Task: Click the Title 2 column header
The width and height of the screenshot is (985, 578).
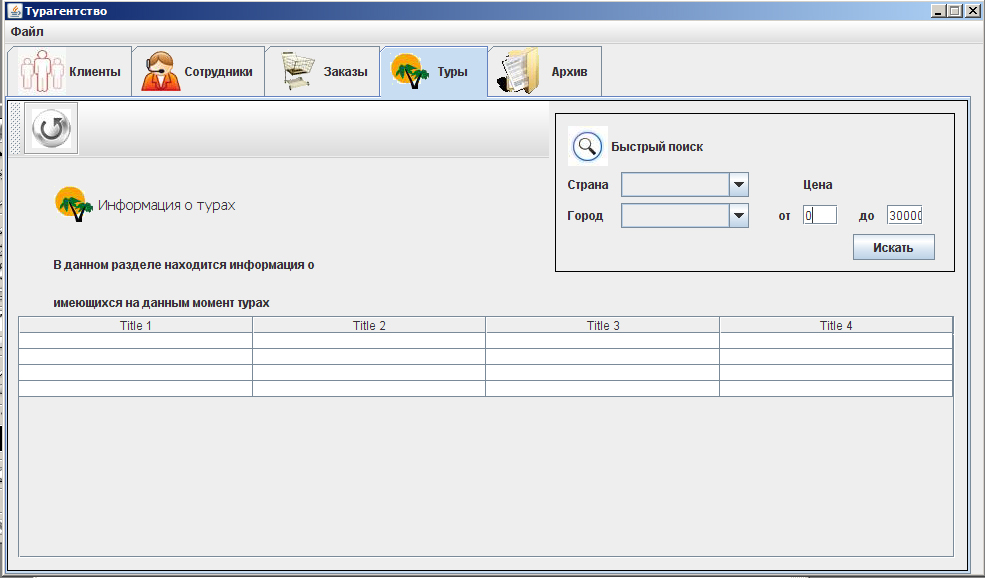Action: click(369, 325)
